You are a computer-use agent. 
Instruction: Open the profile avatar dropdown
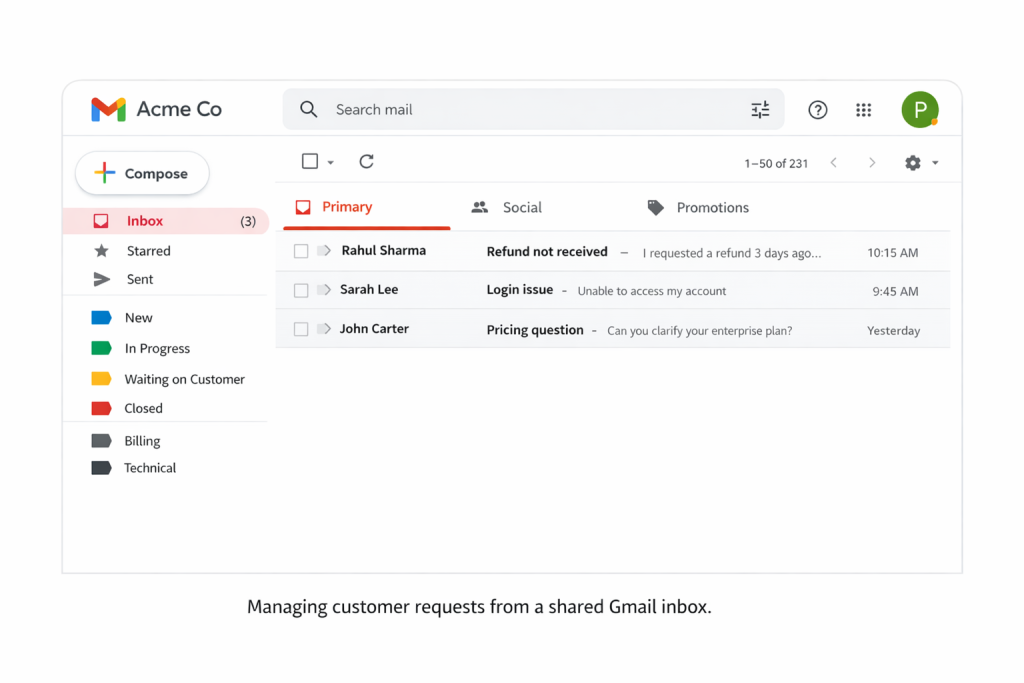tap(920, 110)
